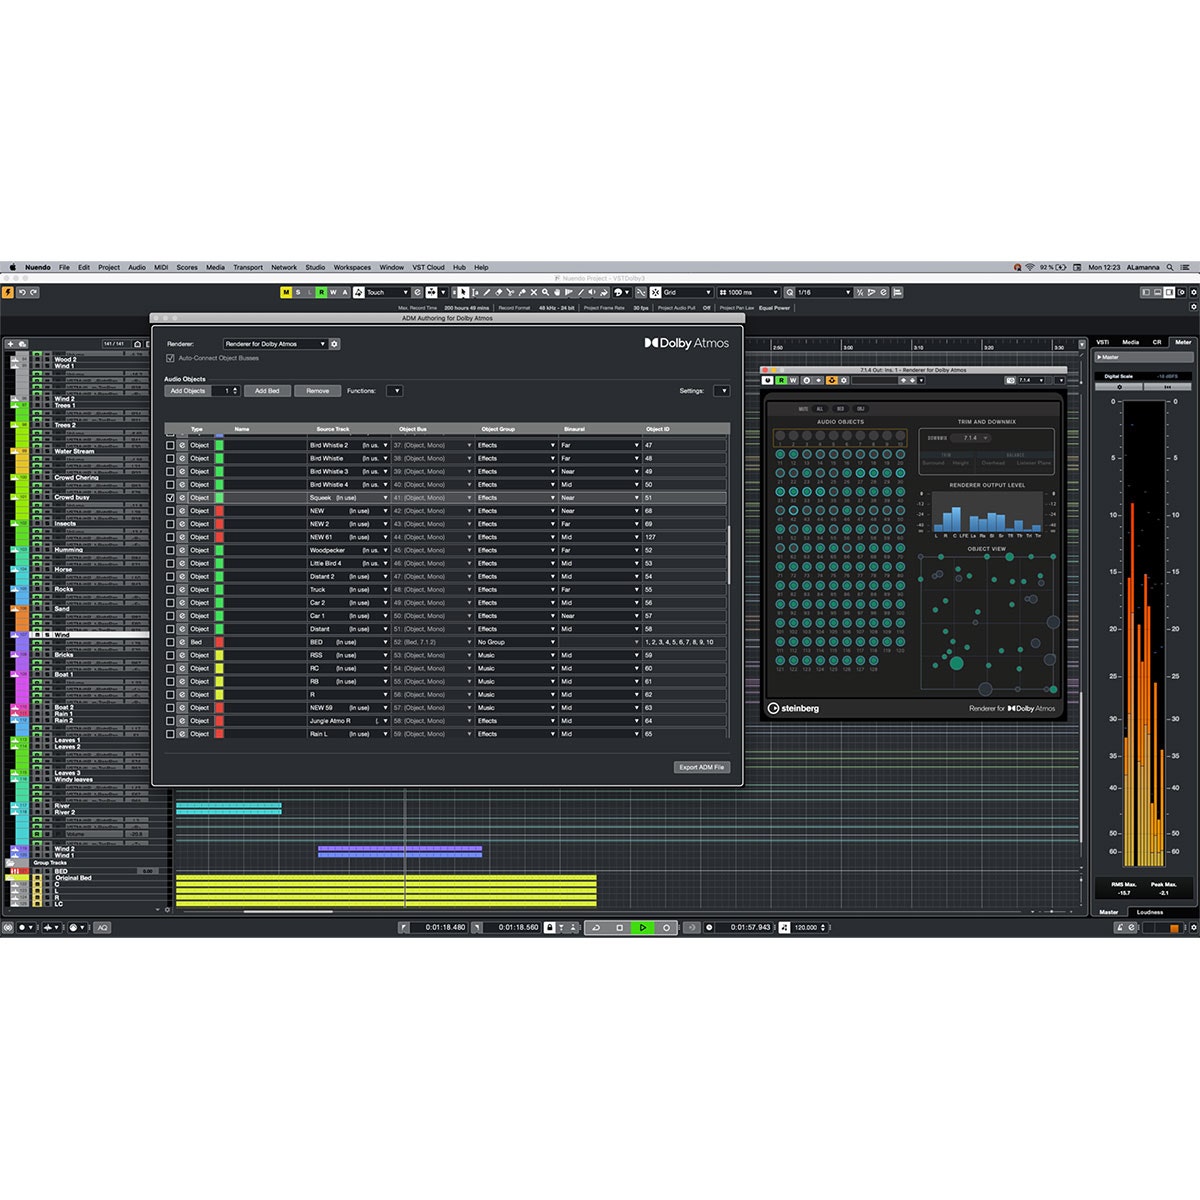Click the red color swatch of the BED row
This screenshot has width=1200, height=1200.
pyautogui.click(x=219, y=642)
